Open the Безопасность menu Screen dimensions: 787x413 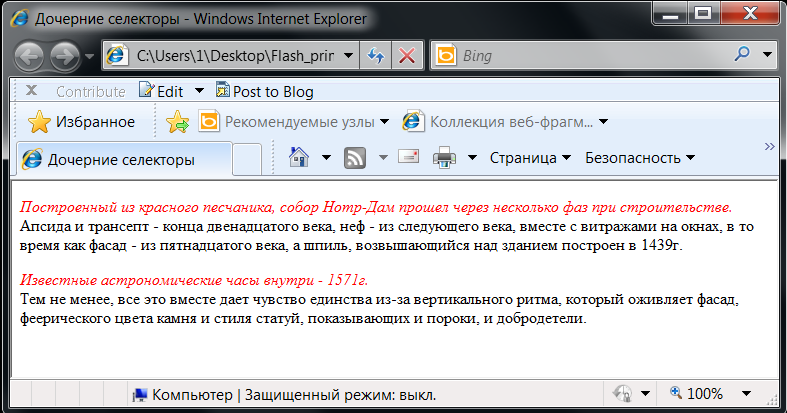point(640,158)
